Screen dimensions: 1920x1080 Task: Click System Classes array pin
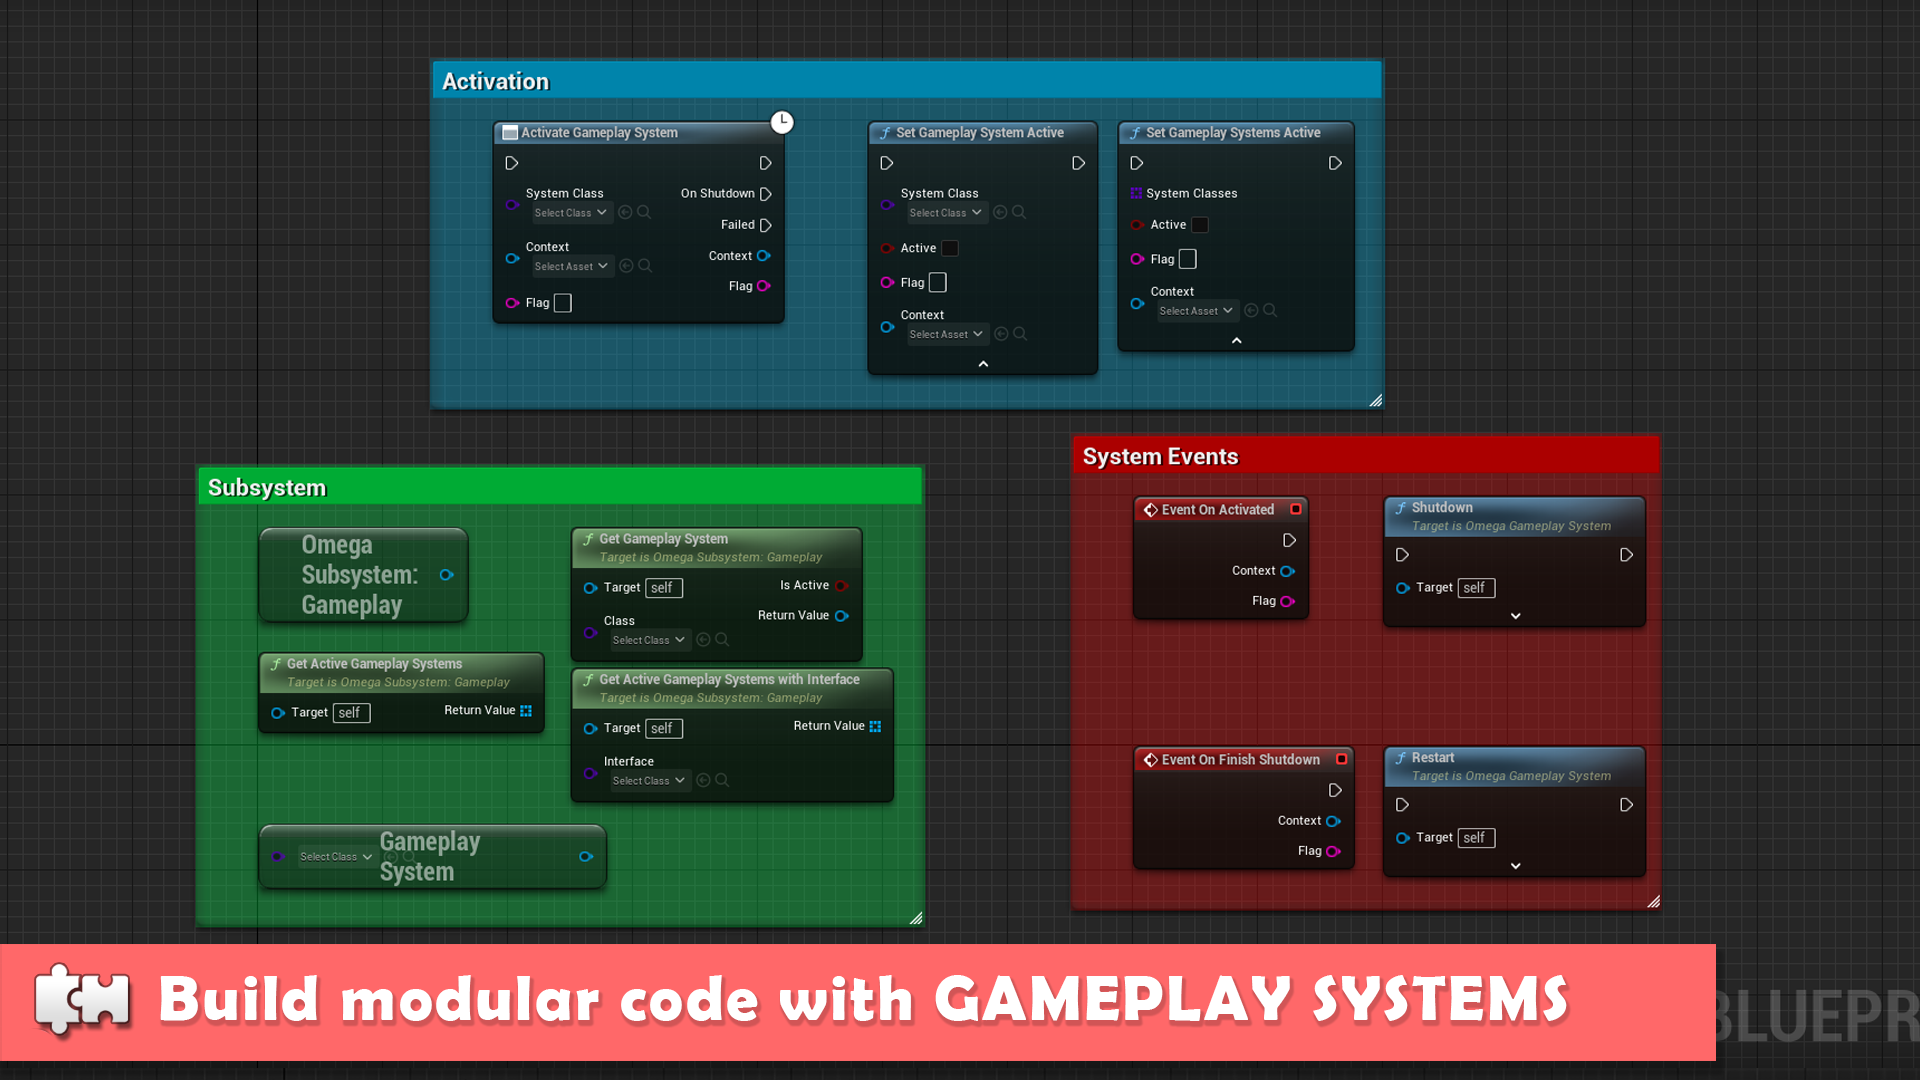1136,193
